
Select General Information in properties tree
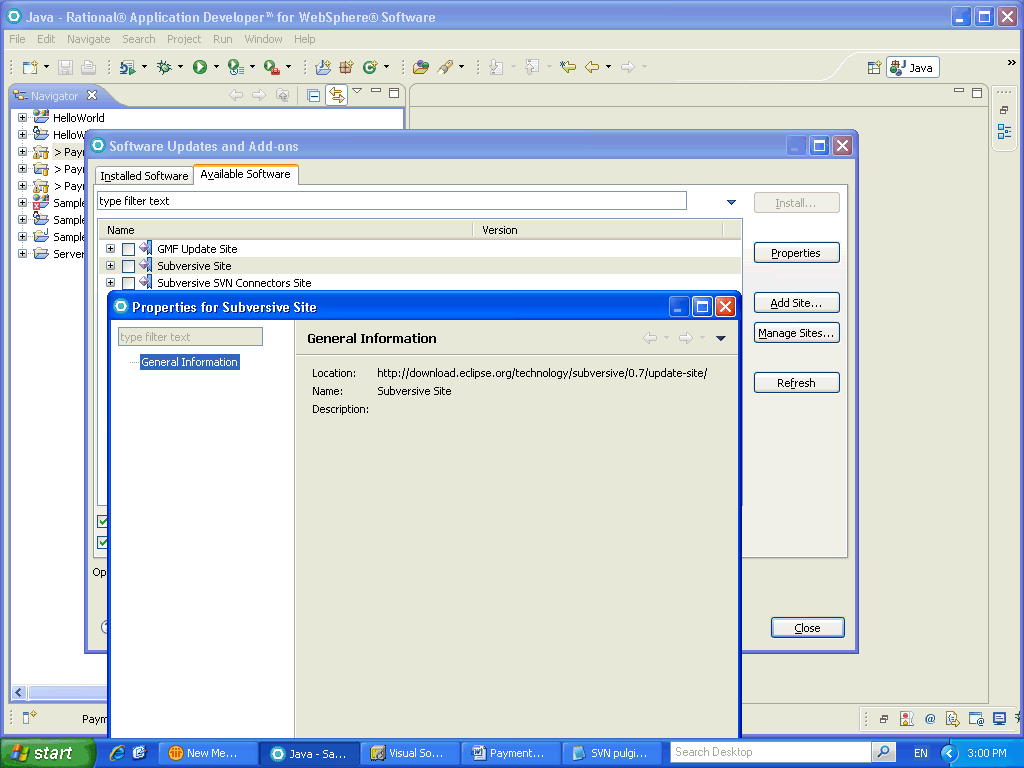click(x=189, y=362)
